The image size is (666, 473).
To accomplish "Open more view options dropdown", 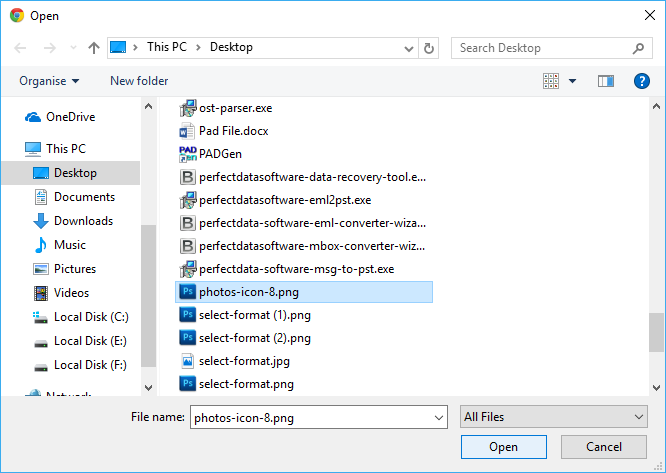I will coord(572,81).
